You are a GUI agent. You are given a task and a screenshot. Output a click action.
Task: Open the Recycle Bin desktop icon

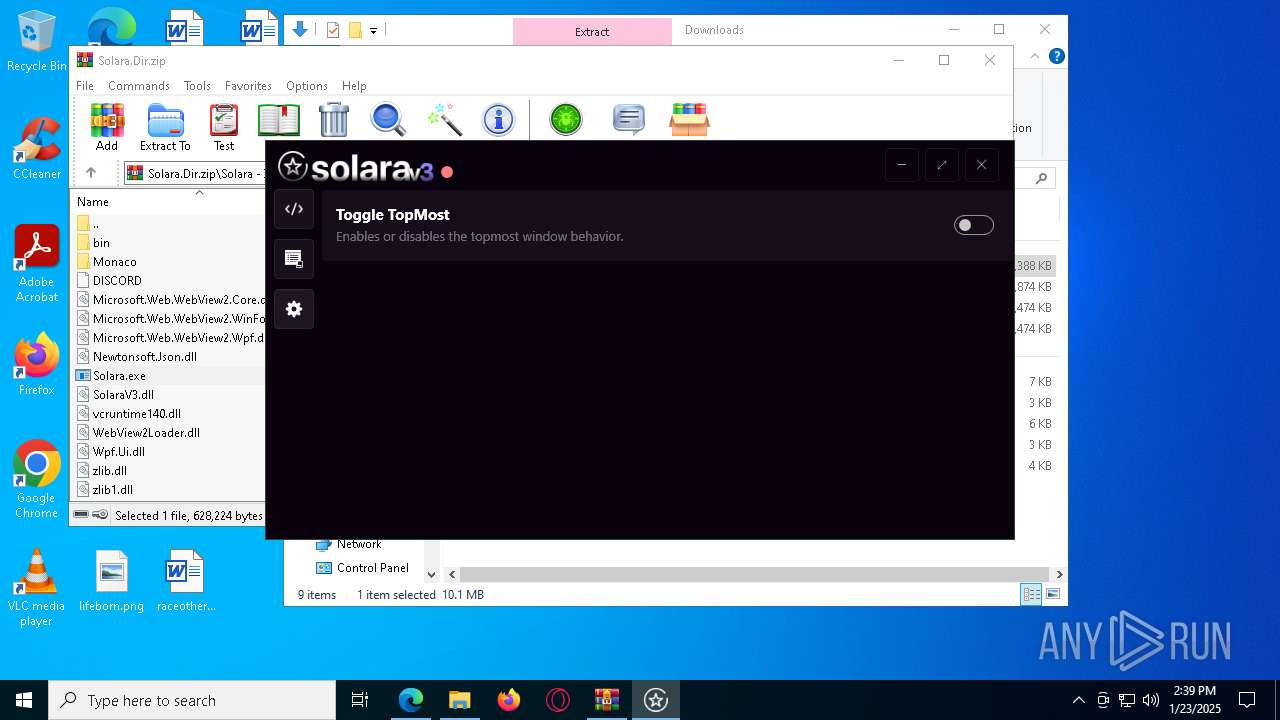coord(36,41)
